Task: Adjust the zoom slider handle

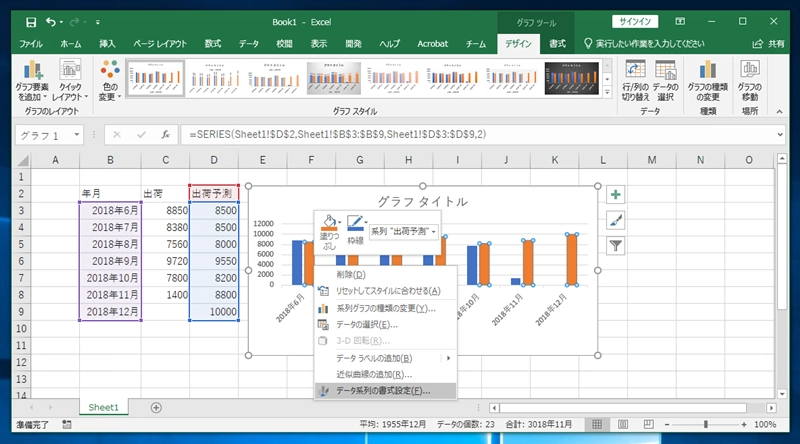Action: (x=706, y=424)
